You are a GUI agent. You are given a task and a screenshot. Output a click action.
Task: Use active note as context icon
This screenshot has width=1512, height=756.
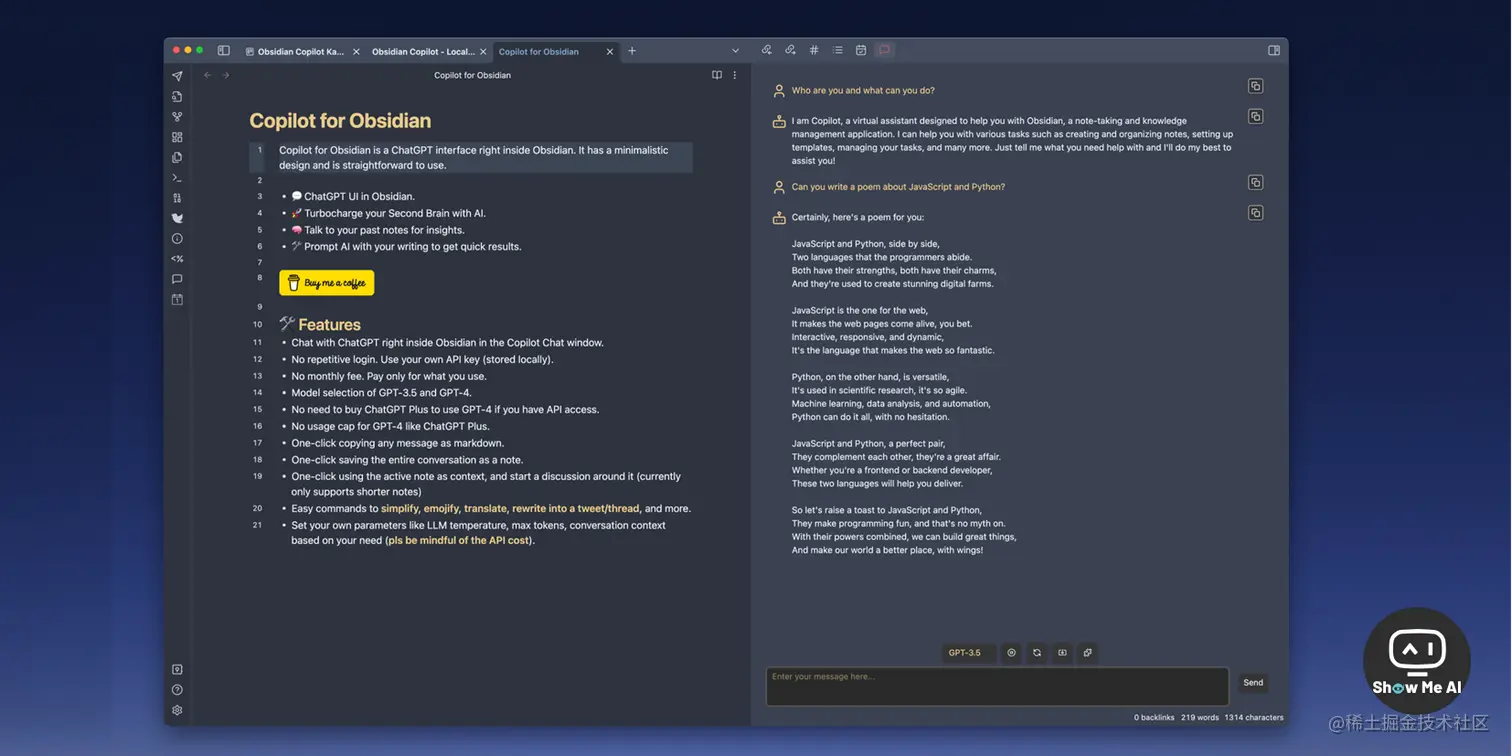(x=1088, y=653)
